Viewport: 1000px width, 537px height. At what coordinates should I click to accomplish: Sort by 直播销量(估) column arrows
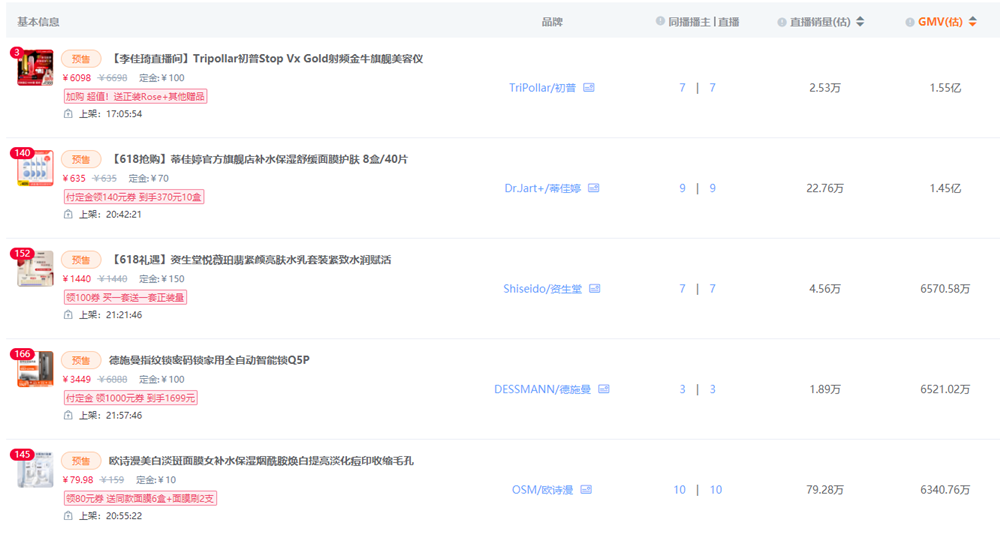860,22
